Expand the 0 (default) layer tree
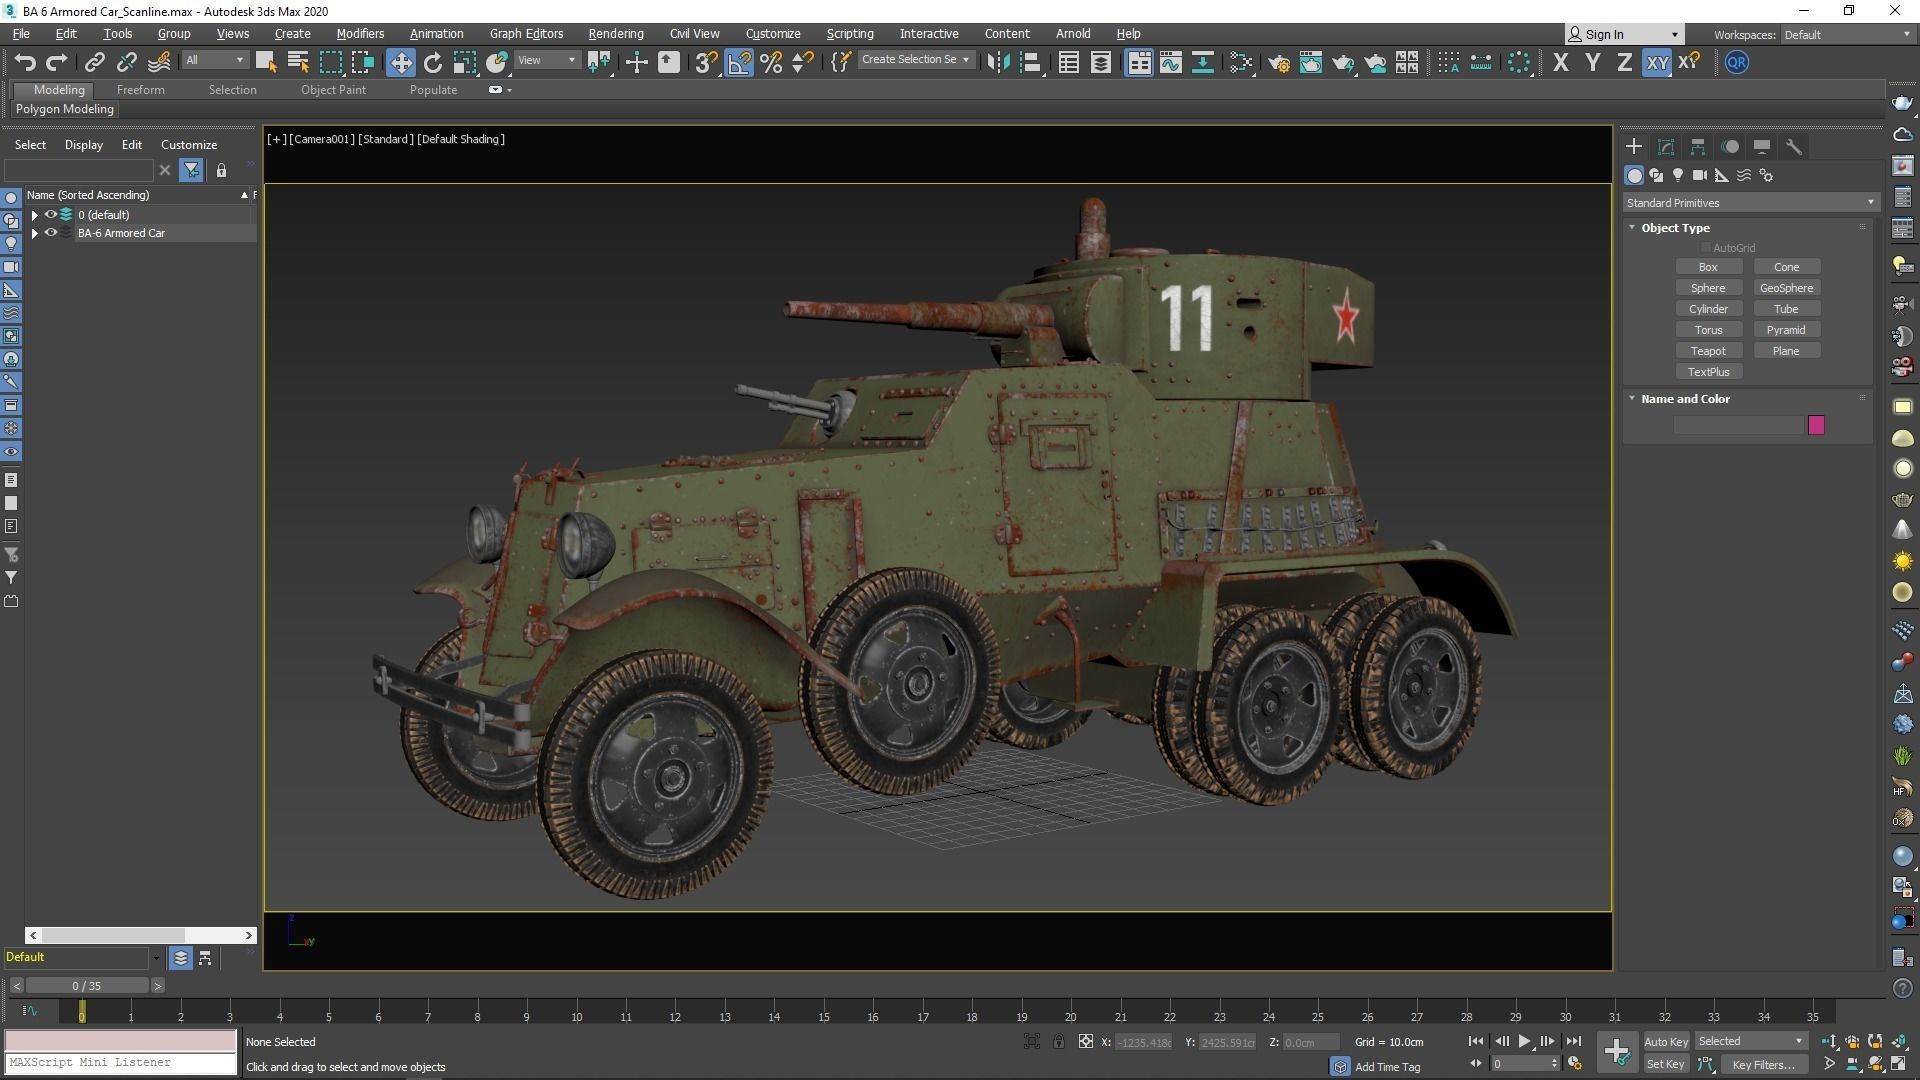This screenshot has height=1080, width=1920. tap(35, 214)
